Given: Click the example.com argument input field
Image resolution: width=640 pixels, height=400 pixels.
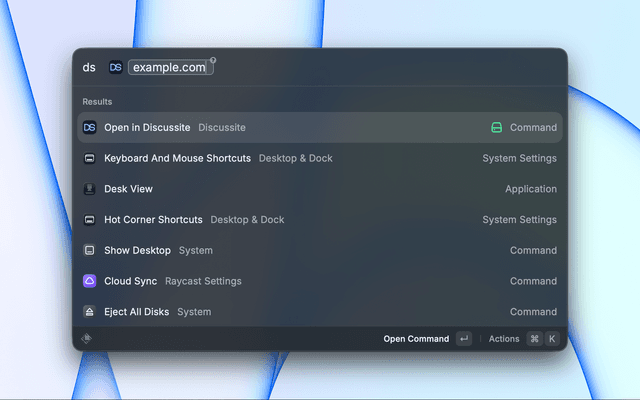Looking at the screenshot, I should pos(171,67).
